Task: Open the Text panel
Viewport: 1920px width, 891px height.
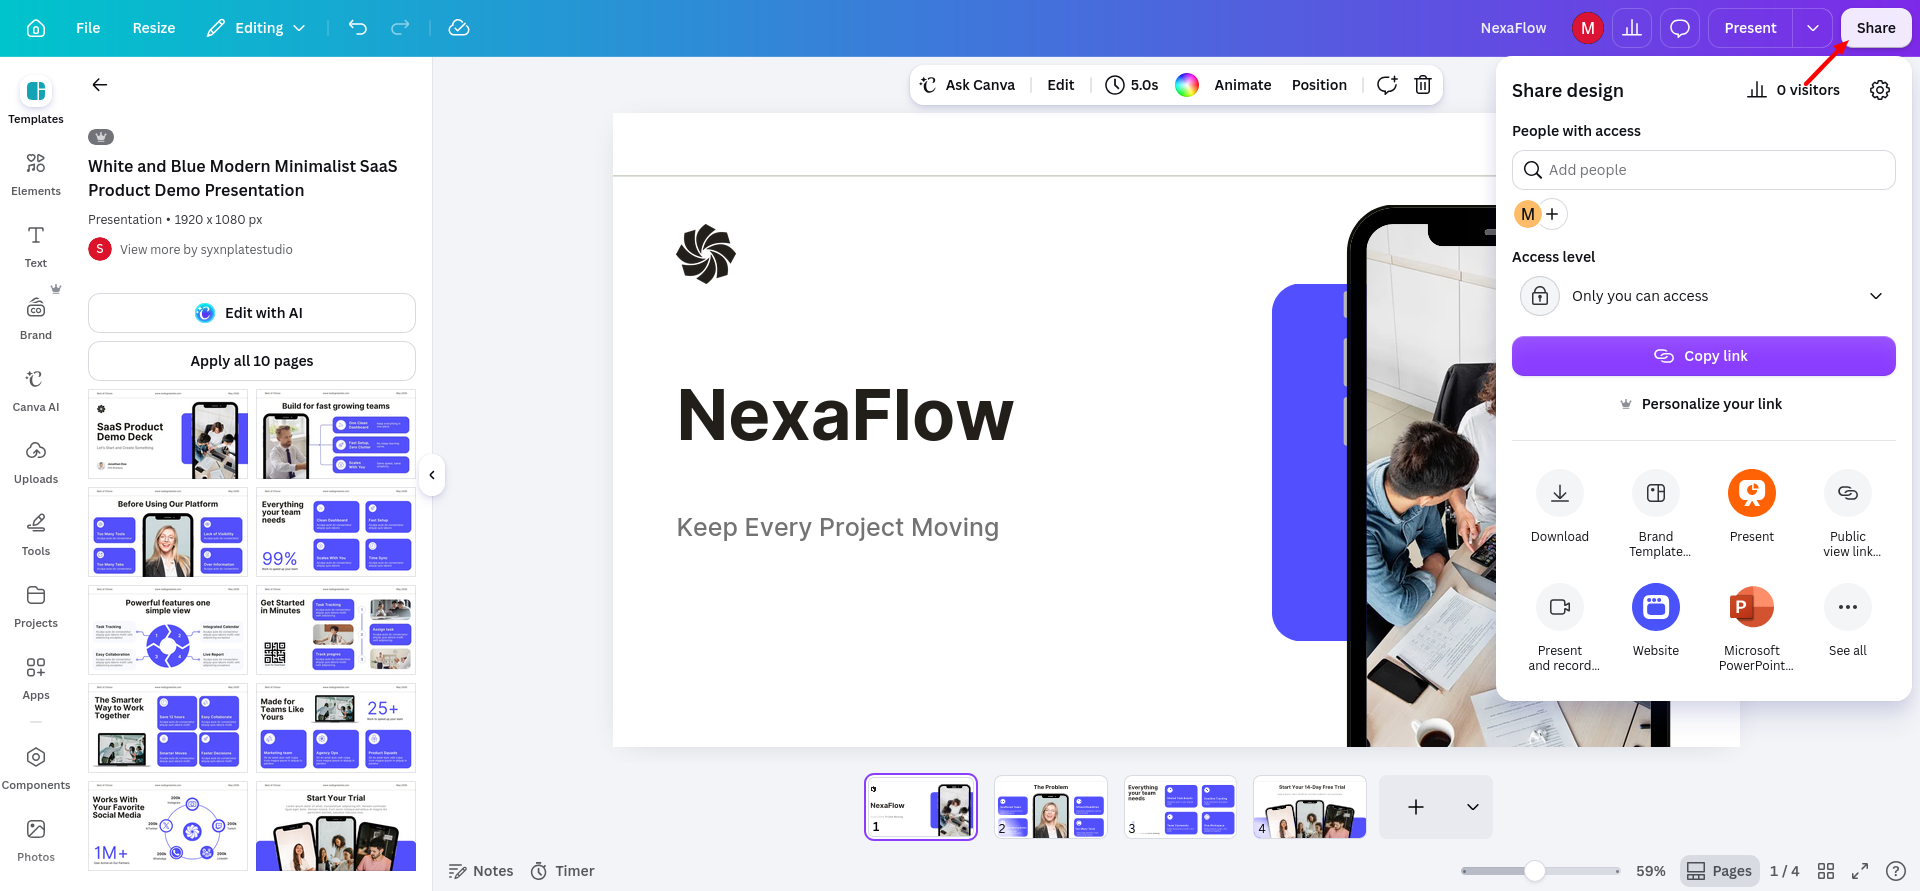Action: point(36,246)
